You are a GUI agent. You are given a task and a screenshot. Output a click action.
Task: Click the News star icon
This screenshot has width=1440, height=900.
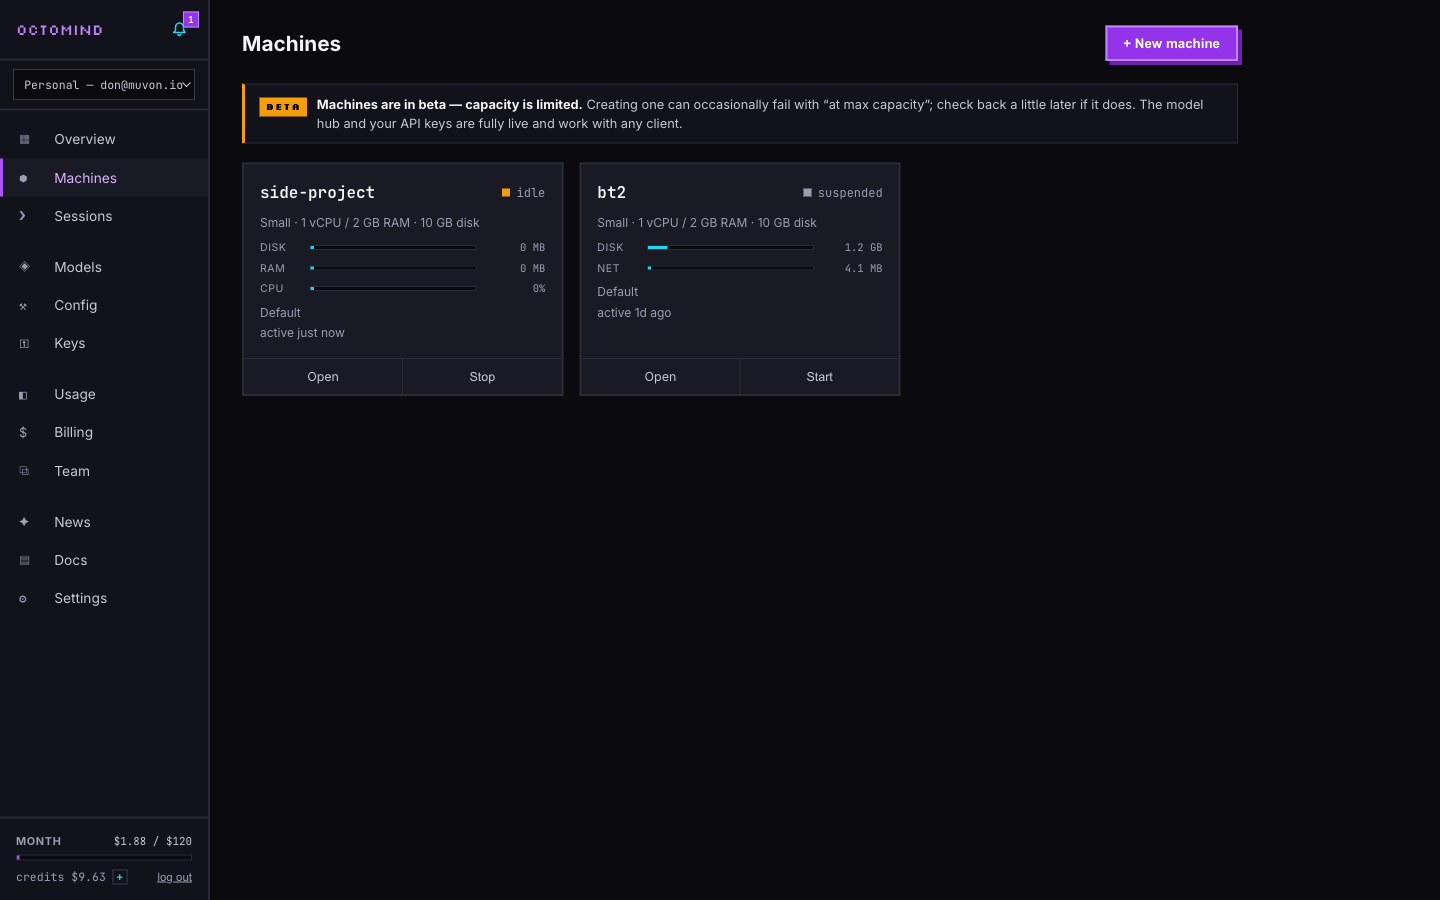(x=24, y=522)
